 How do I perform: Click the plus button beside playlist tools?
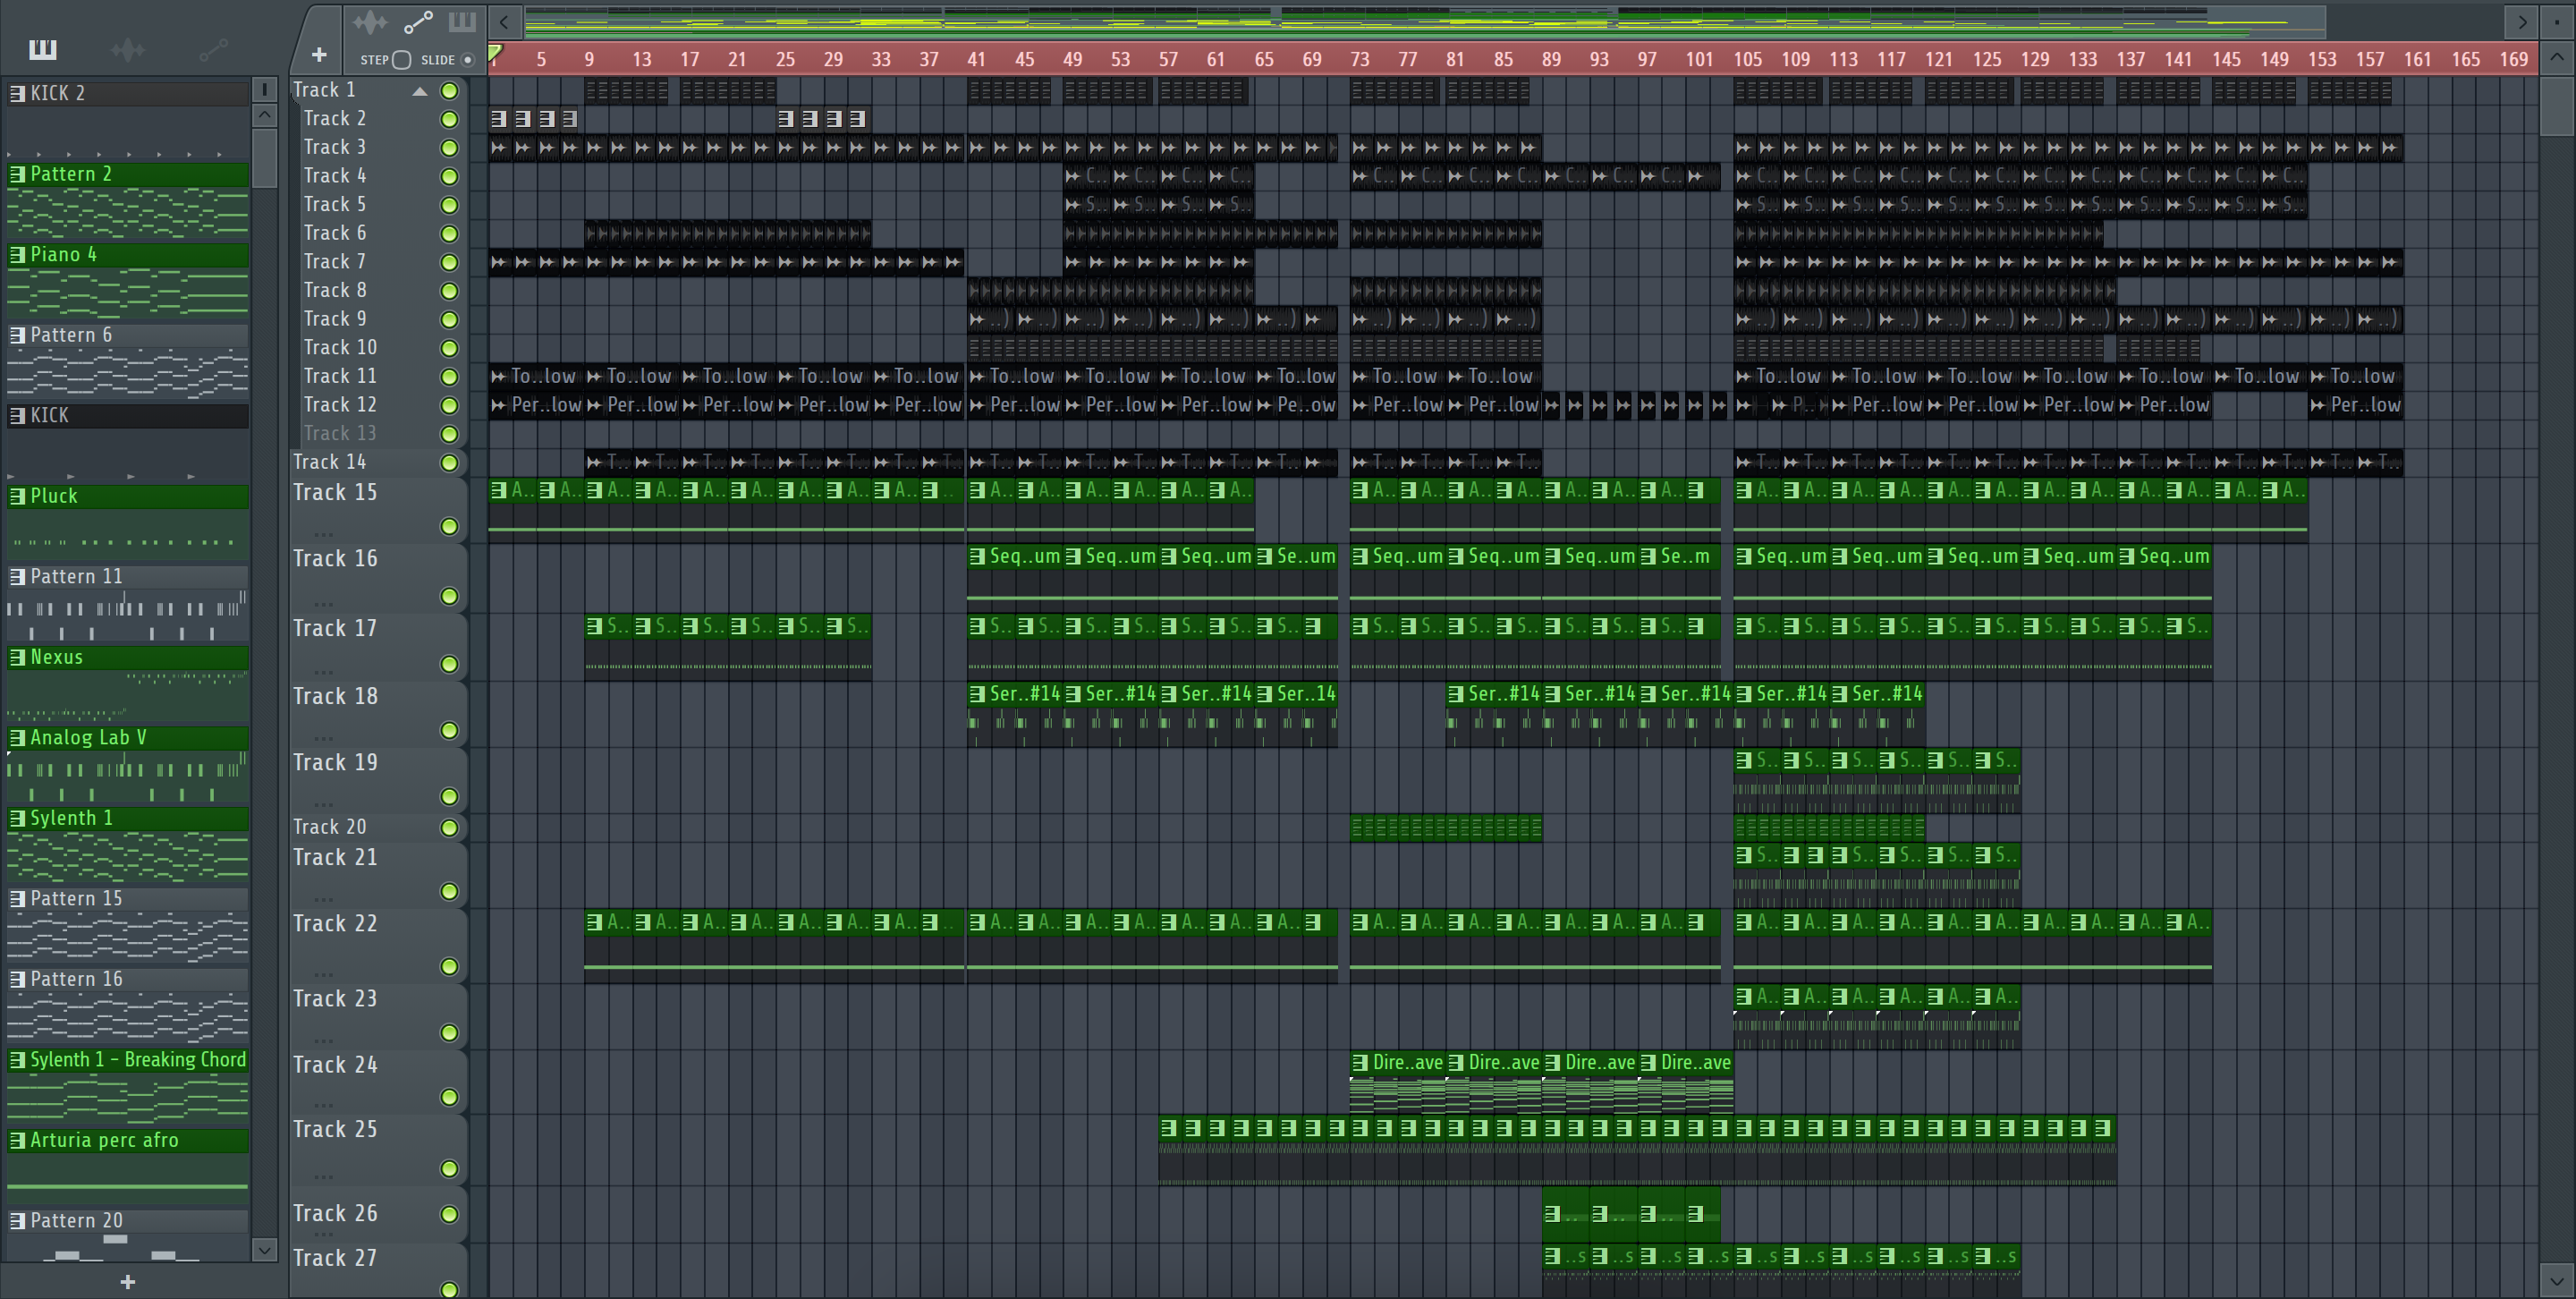pos(319,55)
